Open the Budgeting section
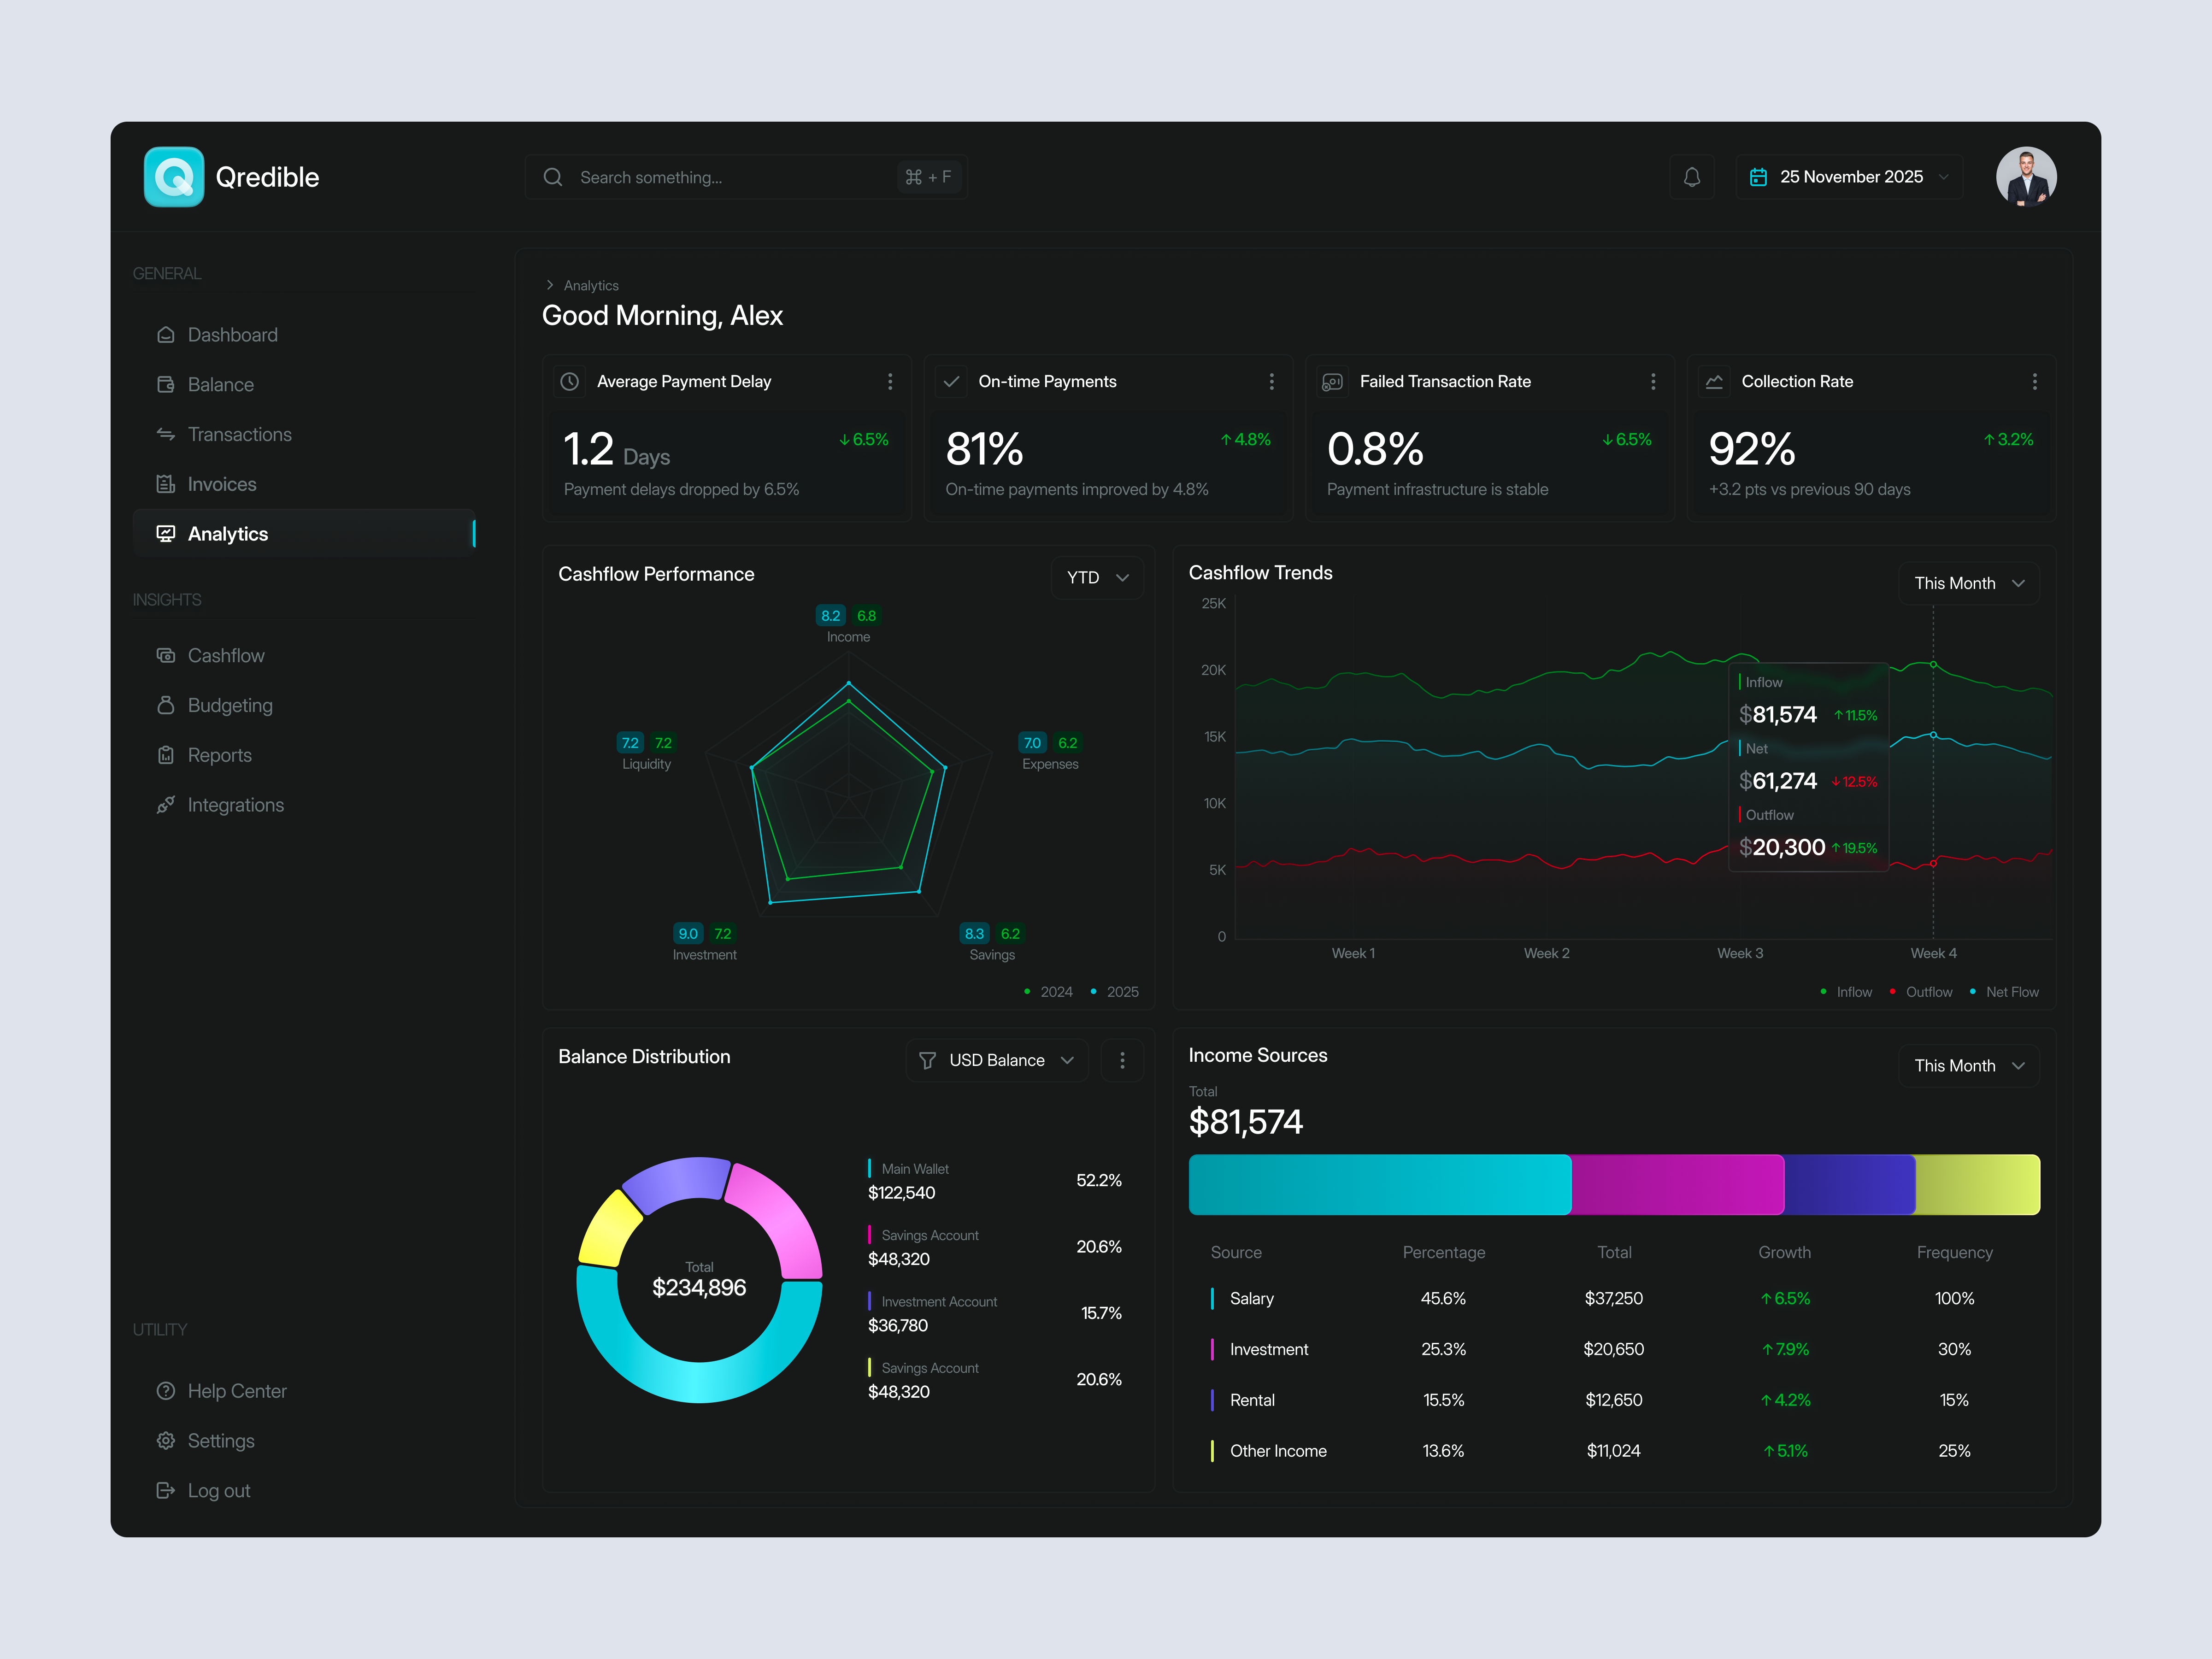Image resolution: width=2212 pixels, height=1659 pixels. point(229,705)
